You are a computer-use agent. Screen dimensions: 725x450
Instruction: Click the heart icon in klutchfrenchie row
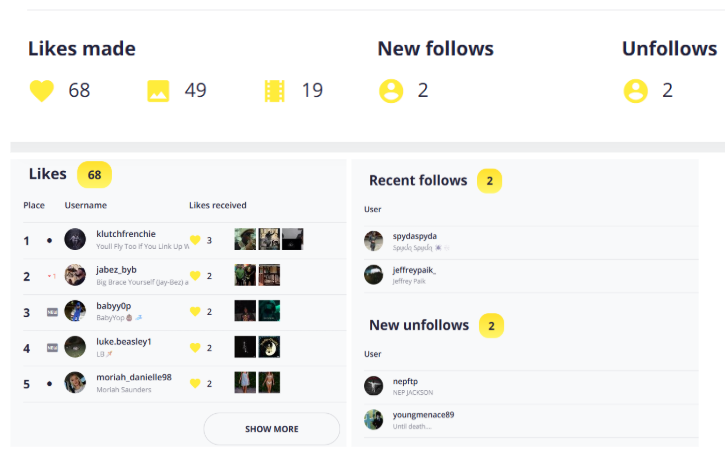(196, 240)
